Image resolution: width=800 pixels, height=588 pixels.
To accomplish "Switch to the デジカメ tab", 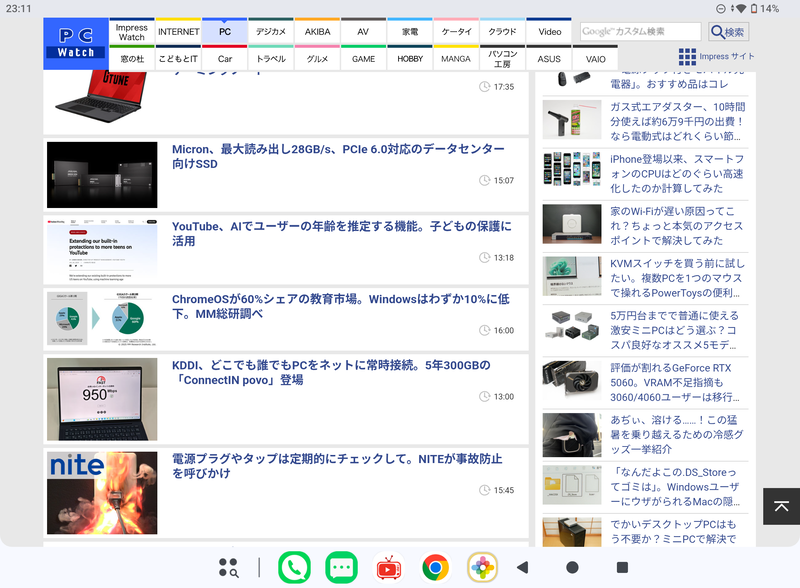I will tap(270, 31).
